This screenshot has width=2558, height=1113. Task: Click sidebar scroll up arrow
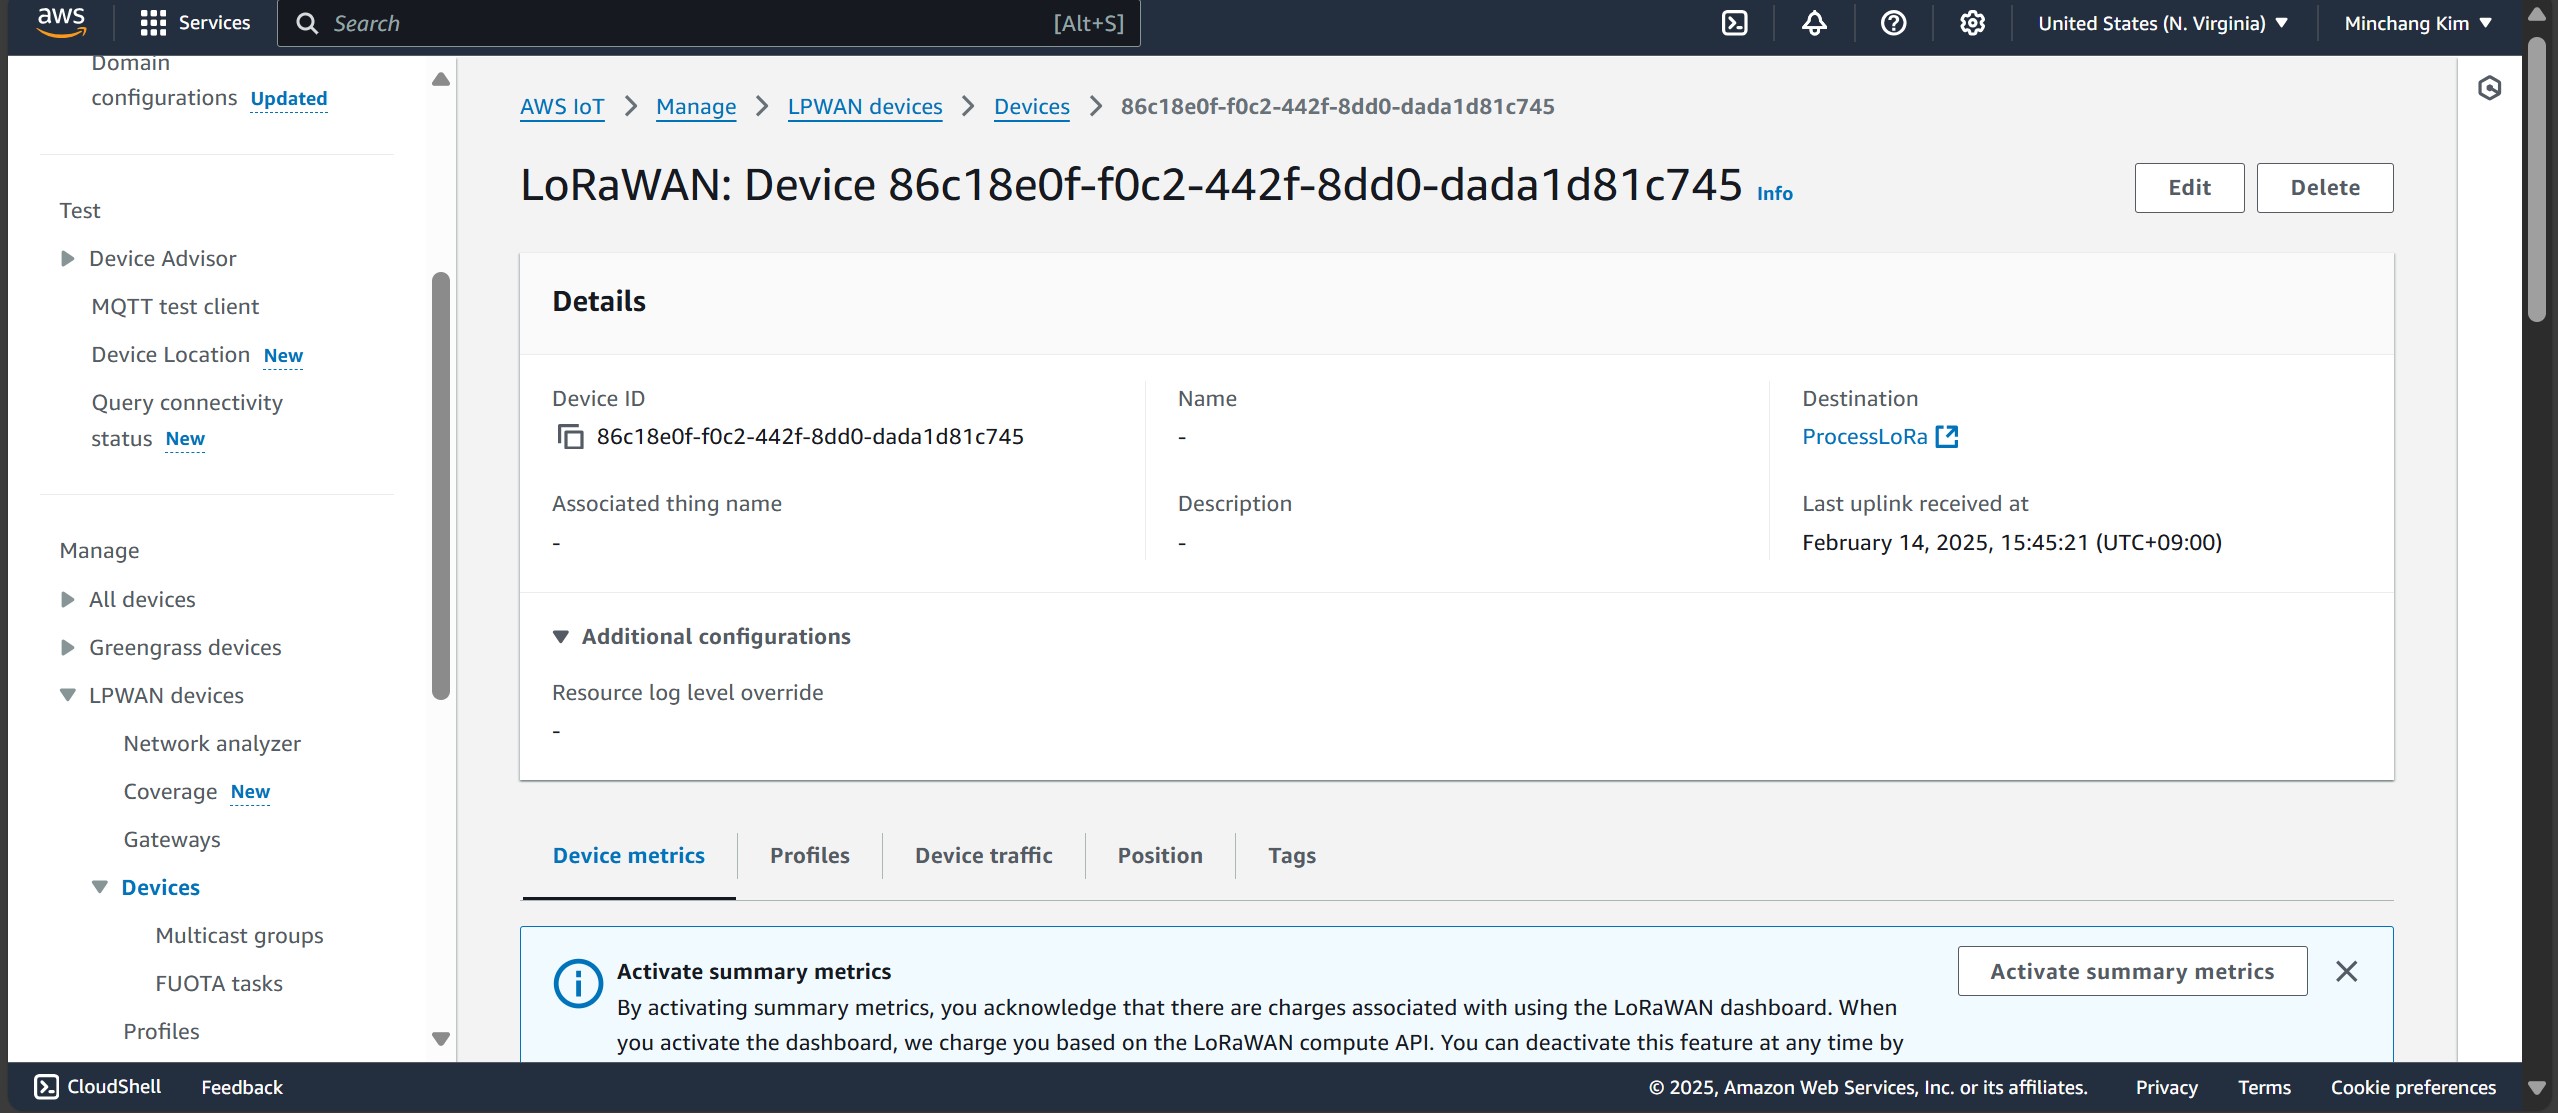point(441,80)
